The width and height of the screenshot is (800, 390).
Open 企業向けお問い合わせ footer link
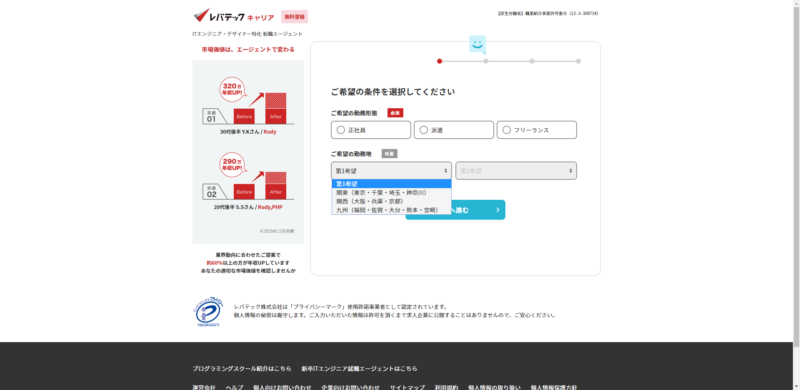351,387
